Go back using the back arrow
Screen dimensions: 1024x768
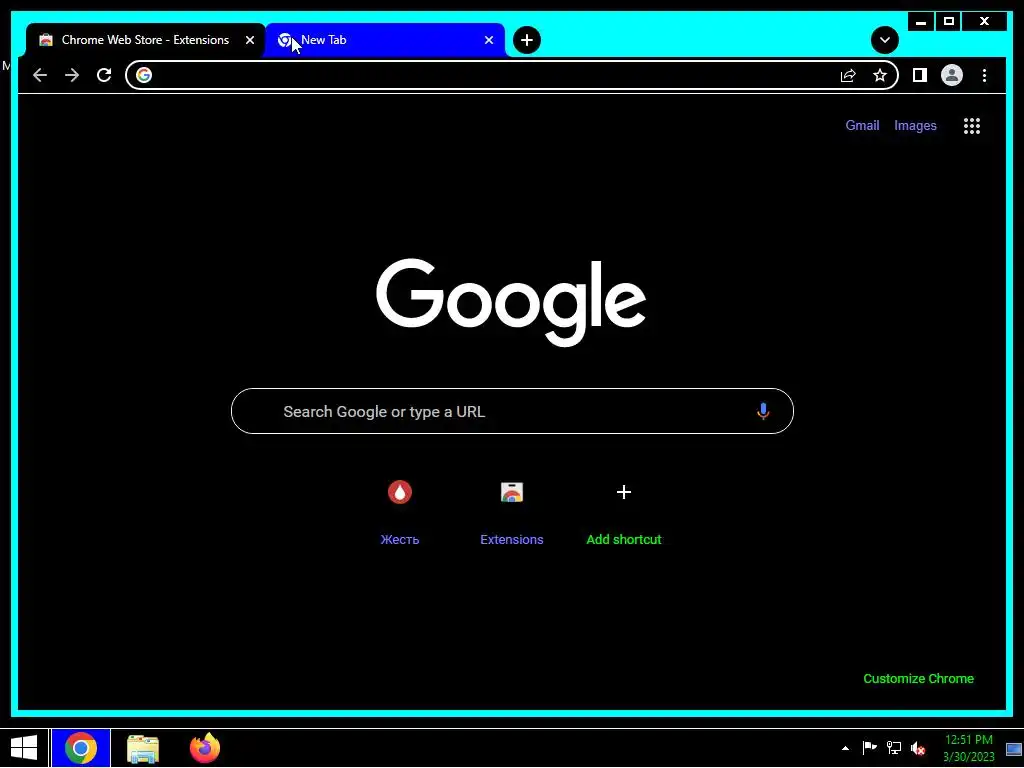(40, 75)
